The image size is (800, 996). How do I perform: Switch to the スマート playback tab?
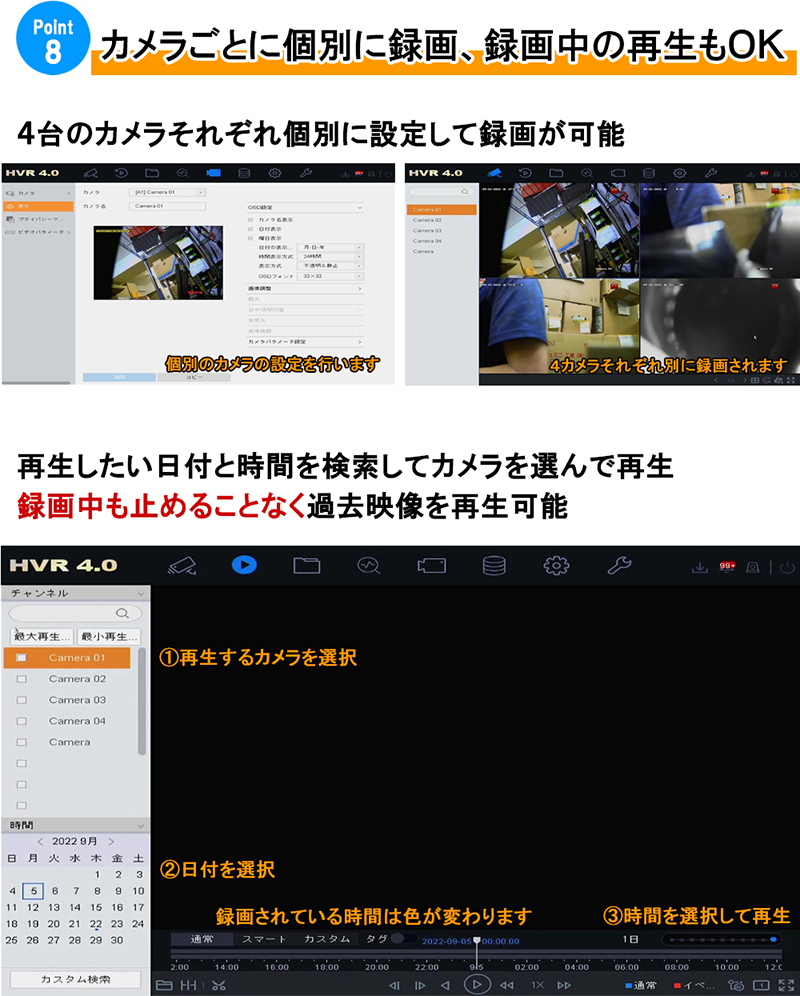[264, 939]
